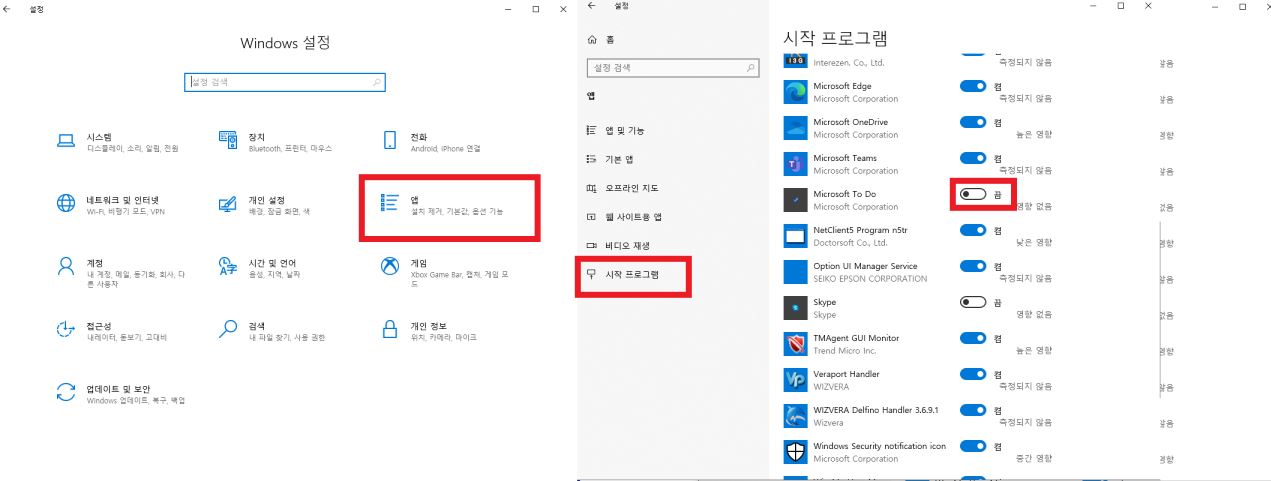This screenshot has width=1271, height=481.
Task: Click 'SEIKO EPSON CORPORATION' publisher text
Action: (870, 279)
